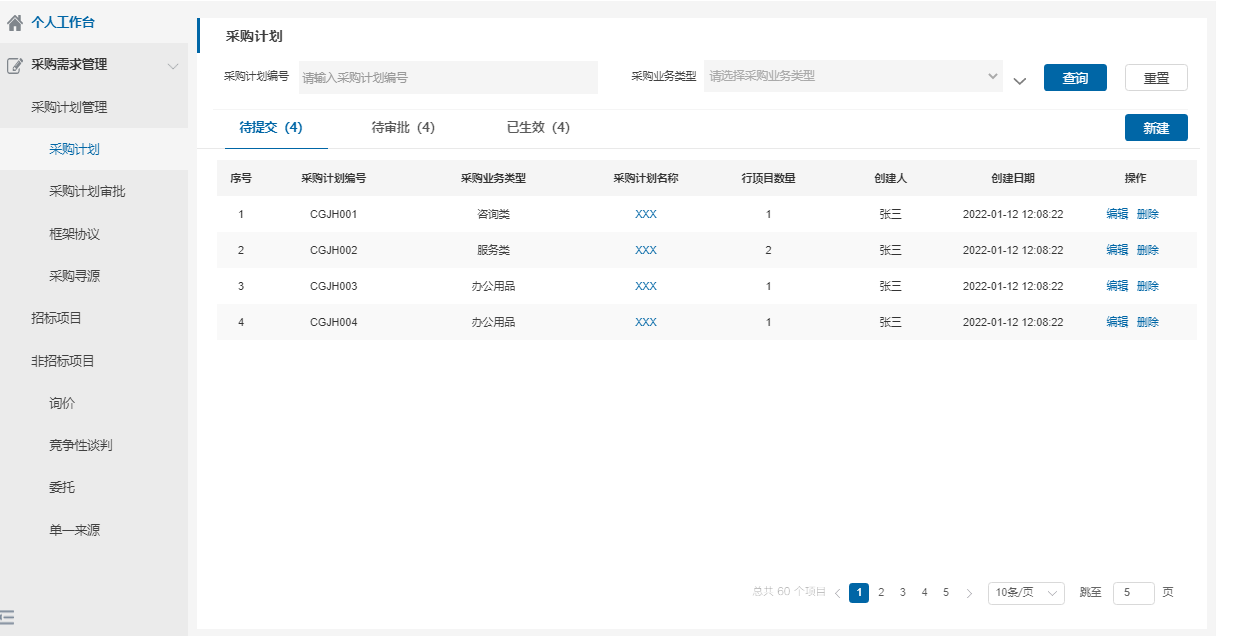Open 询价 menu item

click(62, 404)
